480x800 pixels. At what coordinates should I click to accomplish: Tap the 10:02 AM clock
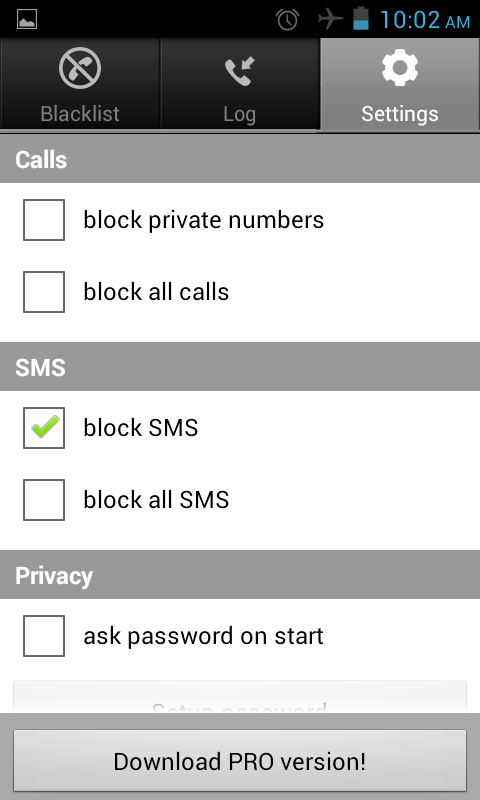tap(425, 20)
